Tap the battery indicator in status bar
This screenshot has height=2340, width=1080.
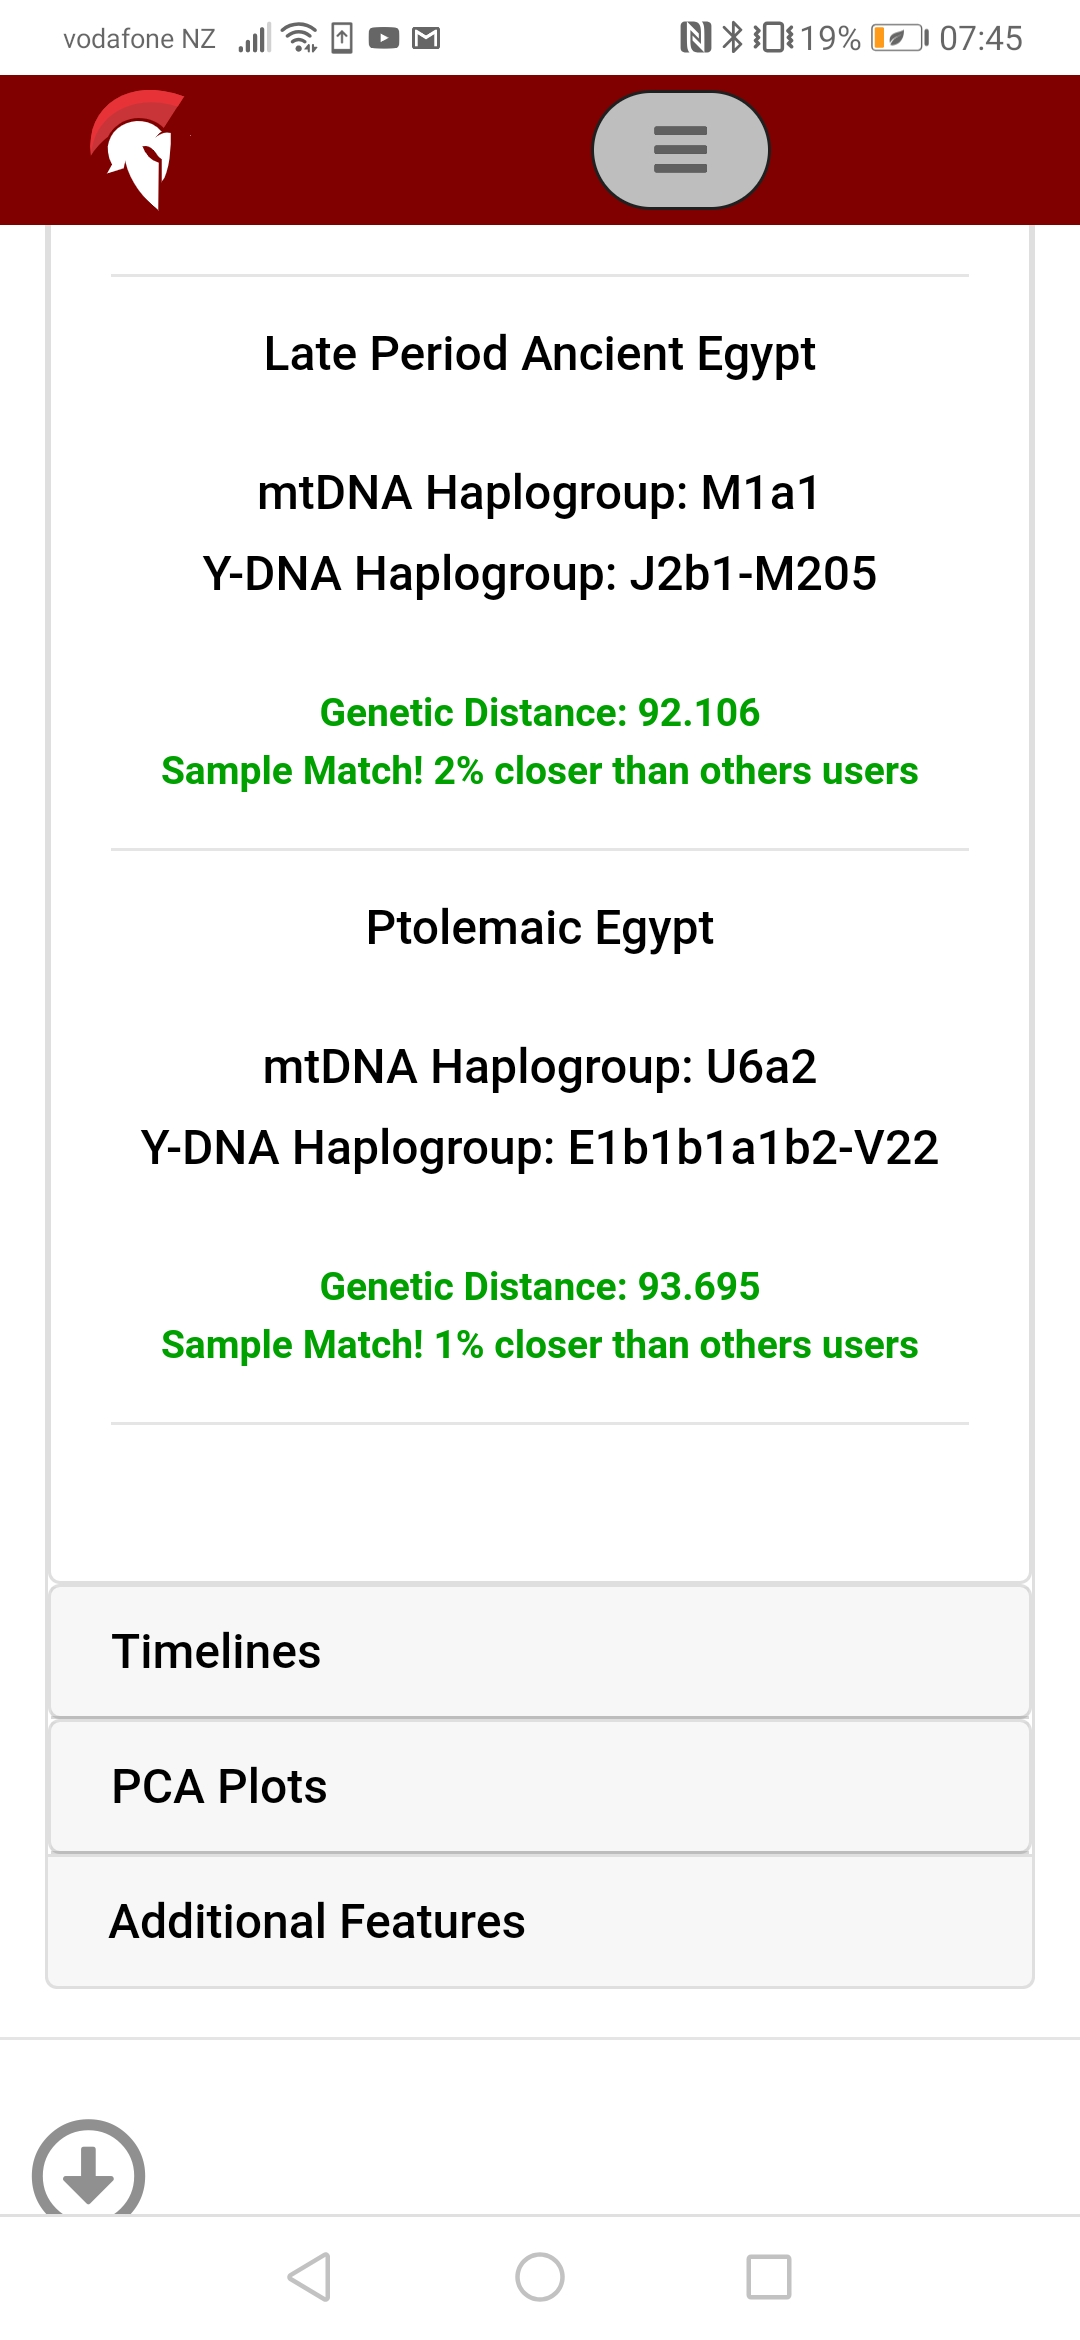[897, 38]
